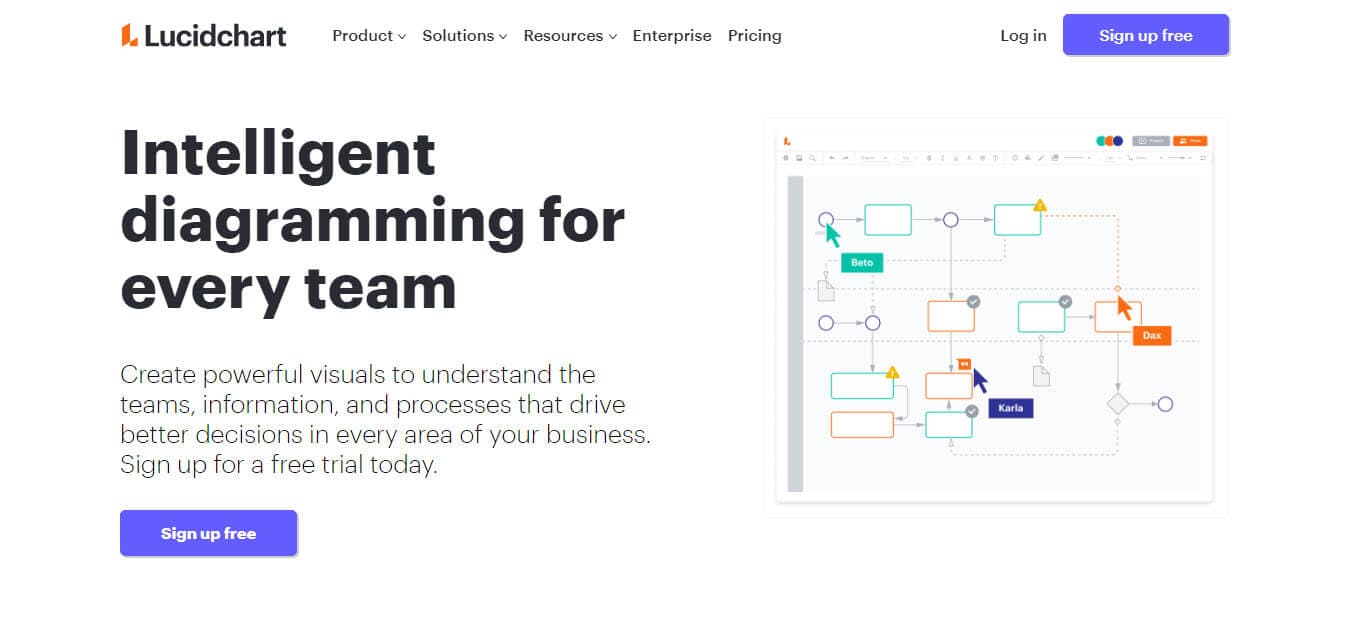Switch to the Pricing page

[754, 35]
